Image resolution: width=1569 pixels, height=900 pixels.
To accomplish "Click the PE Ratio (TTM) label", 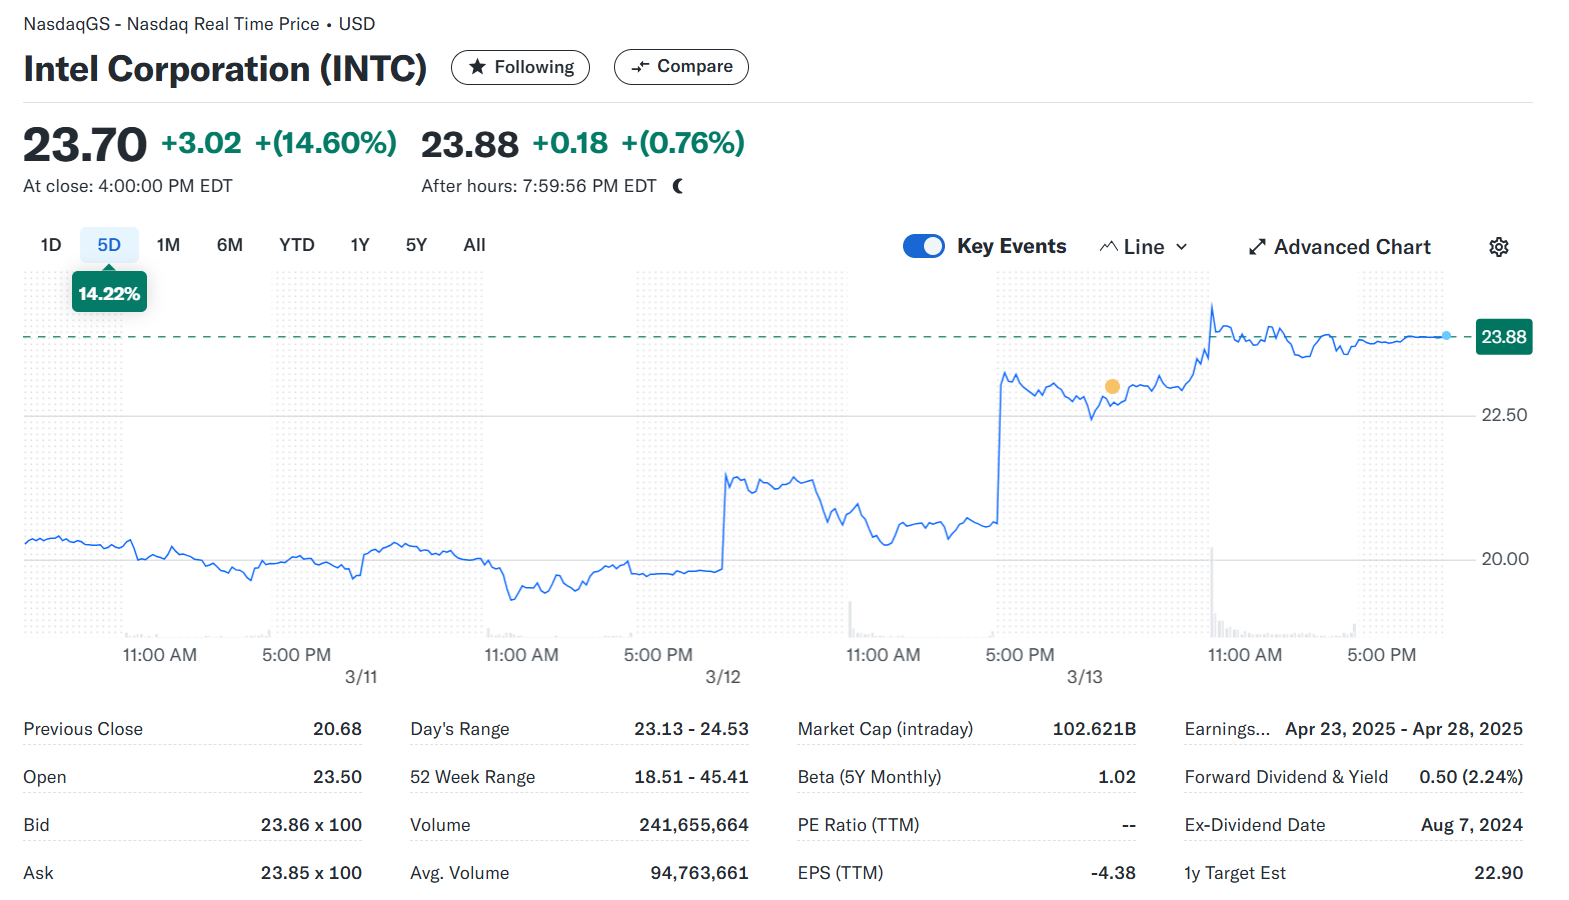I will [x=858, y=825].
